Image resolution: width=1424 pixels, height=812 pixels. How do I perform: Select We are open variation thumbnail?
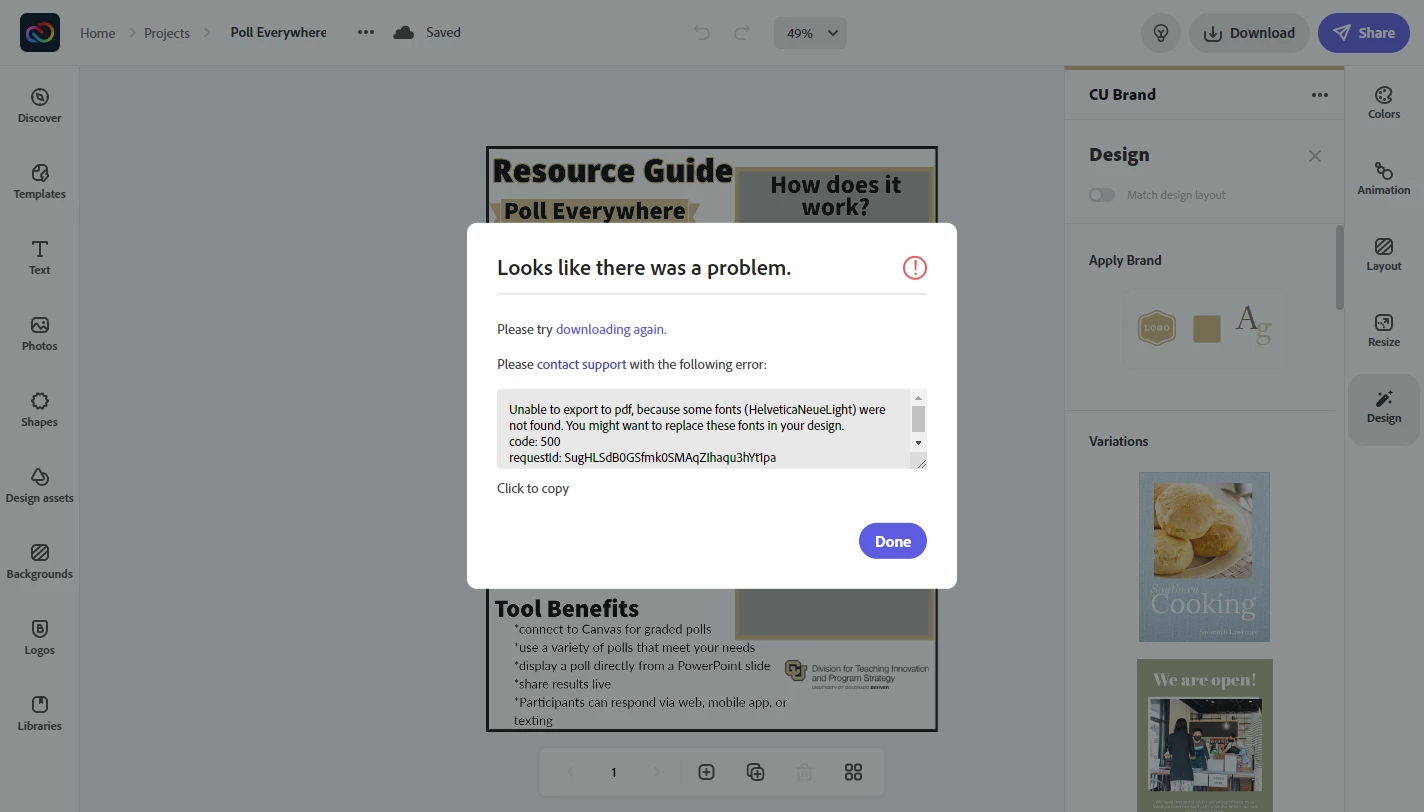[1204, 735]
